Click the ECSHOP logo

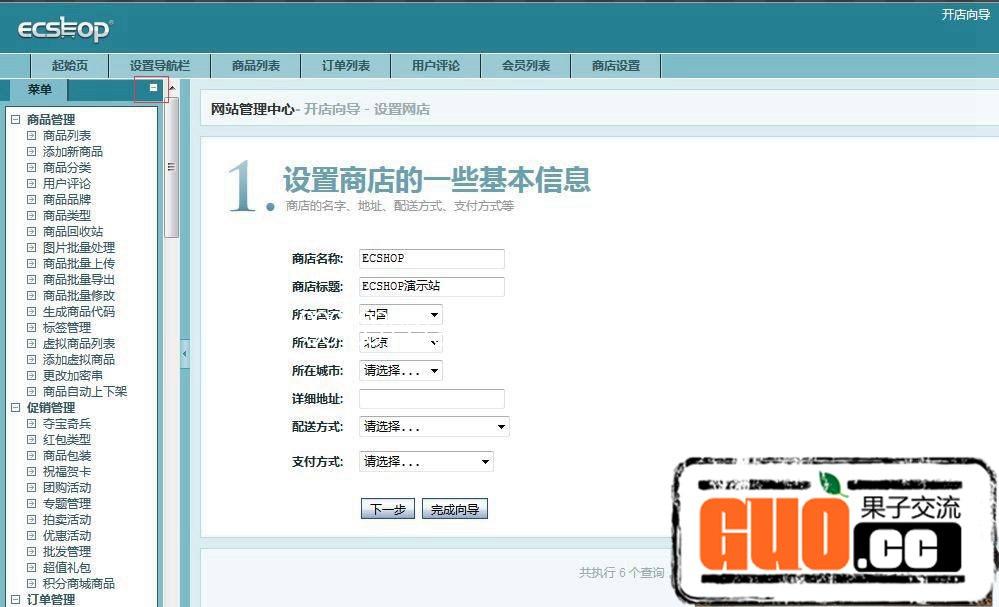65,29
